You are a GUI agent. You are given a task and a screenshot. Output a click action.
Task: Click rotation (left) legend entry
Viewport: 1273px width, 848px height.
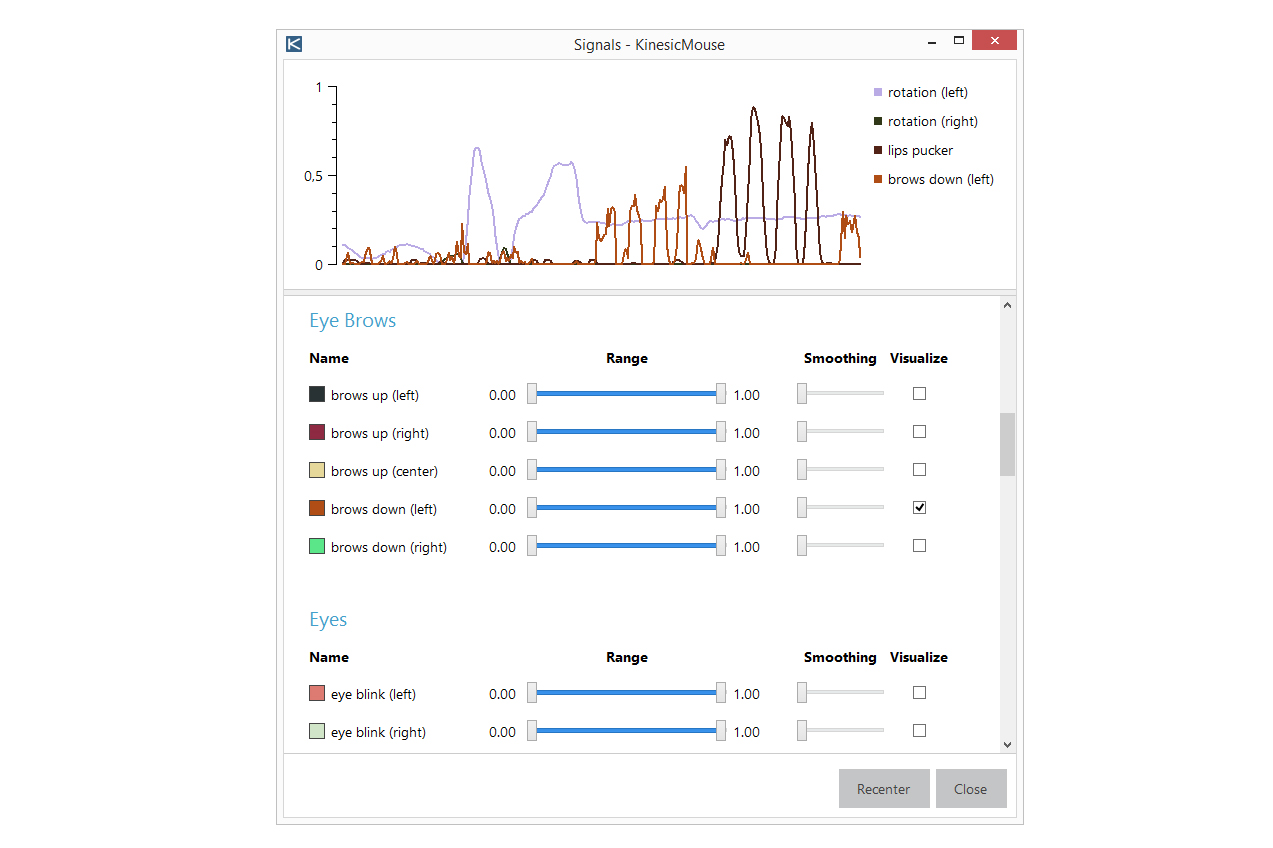click(x=921, y=92)
